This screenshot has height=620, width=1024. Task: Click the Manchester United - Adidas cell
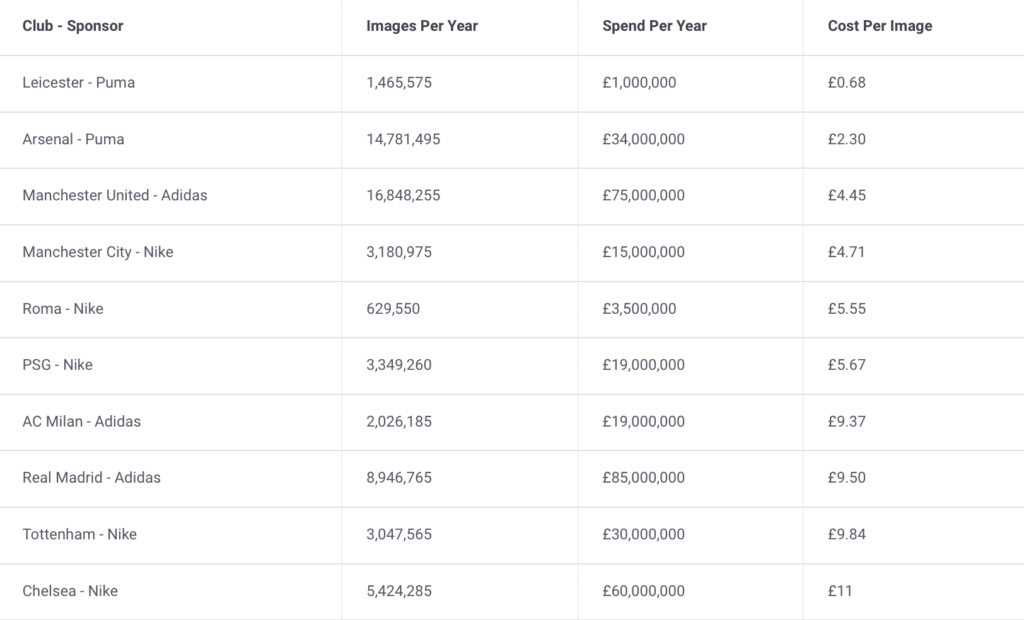(x=115, y=196)
